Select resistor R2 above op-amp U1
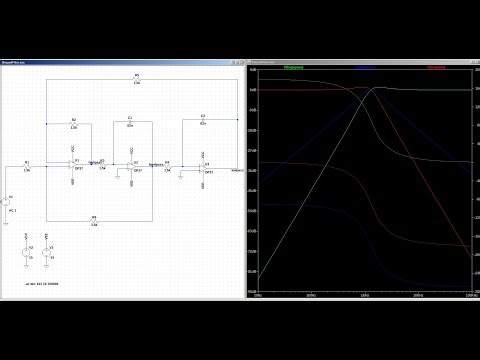 click(x=74, y=124)
